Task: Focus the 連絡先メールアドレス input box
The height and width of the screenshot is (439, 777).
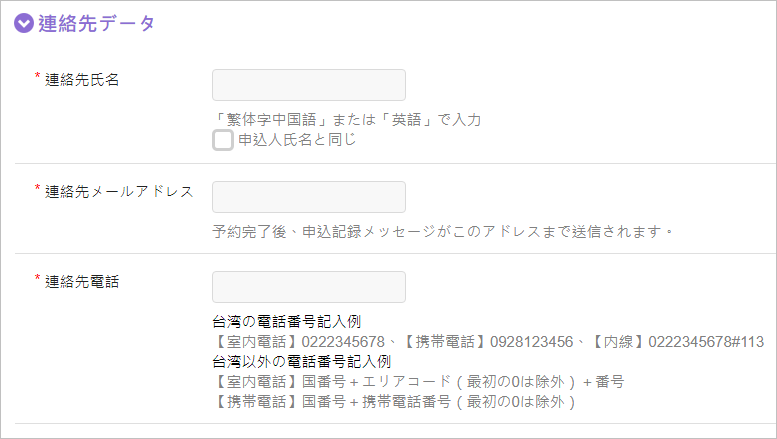Action: [309, 197]
